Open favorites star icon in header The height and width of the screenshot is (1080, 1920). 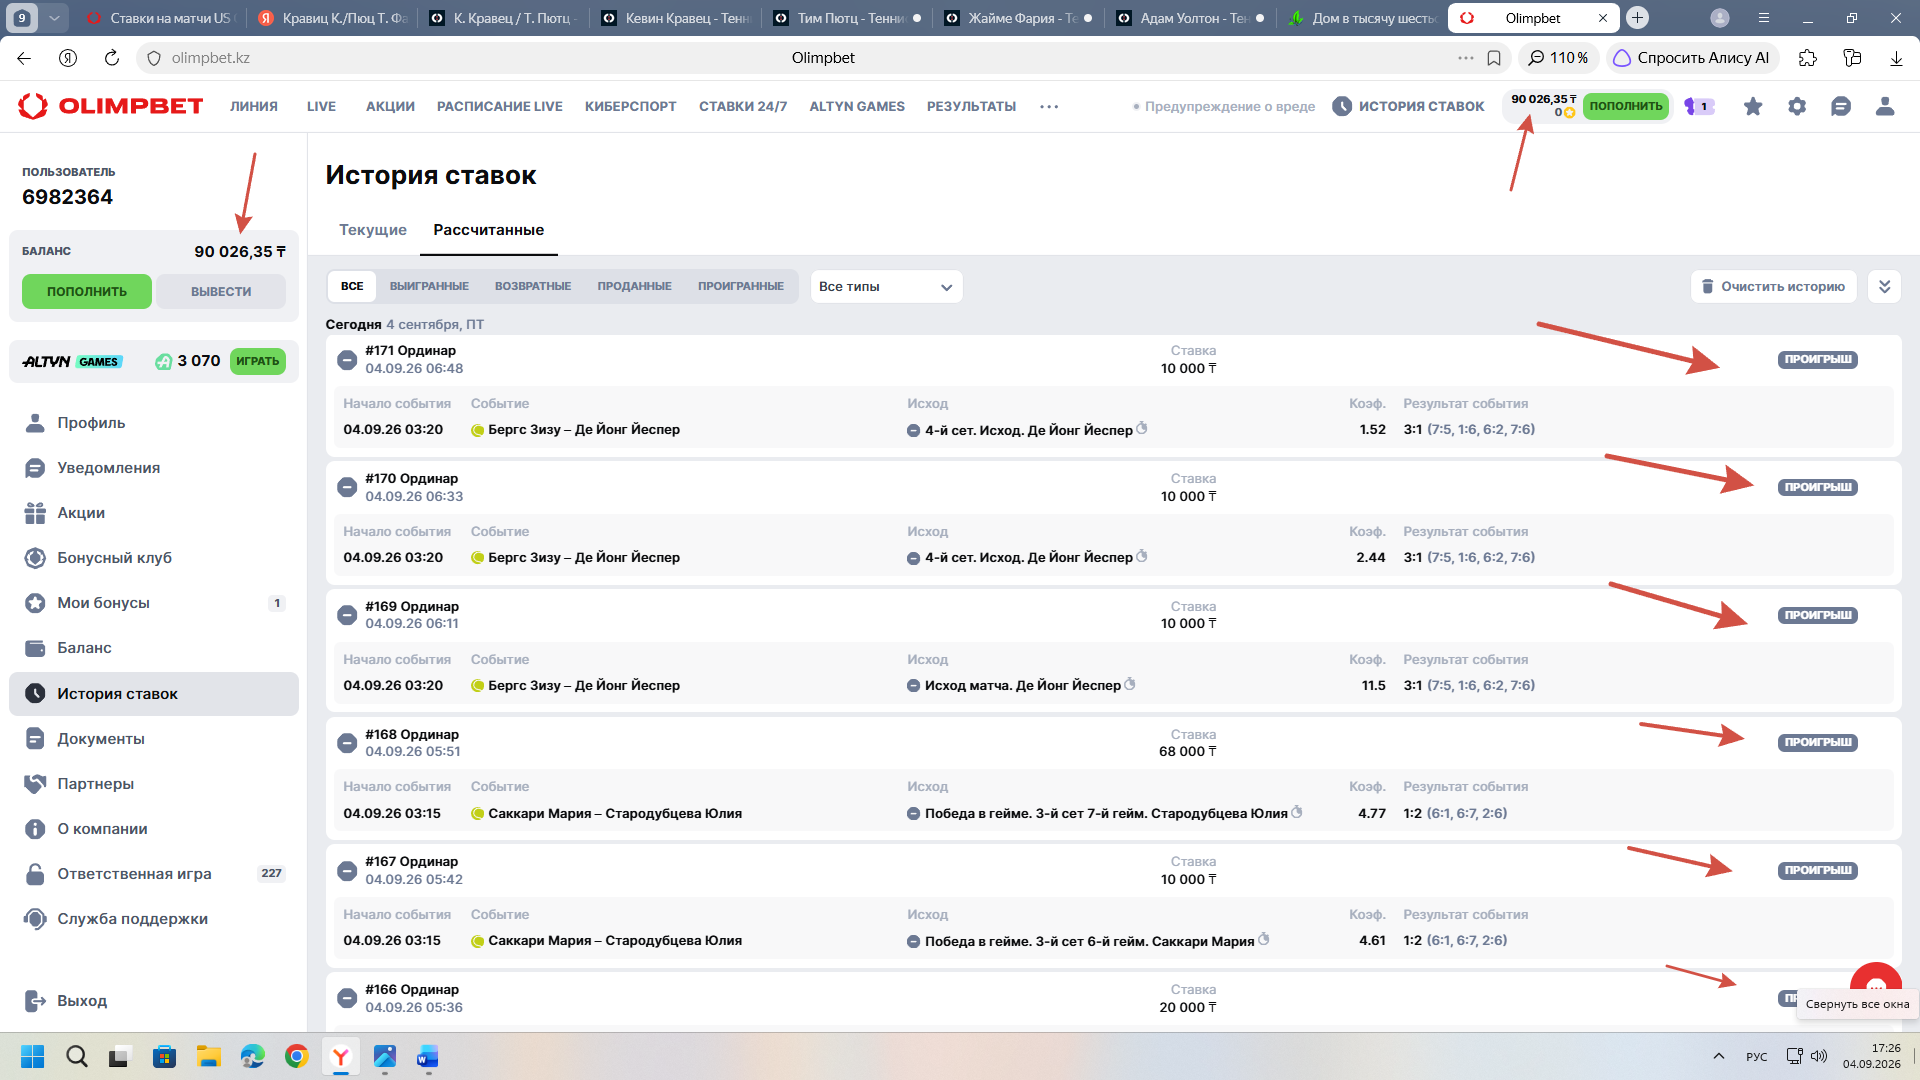point(1753,106)
